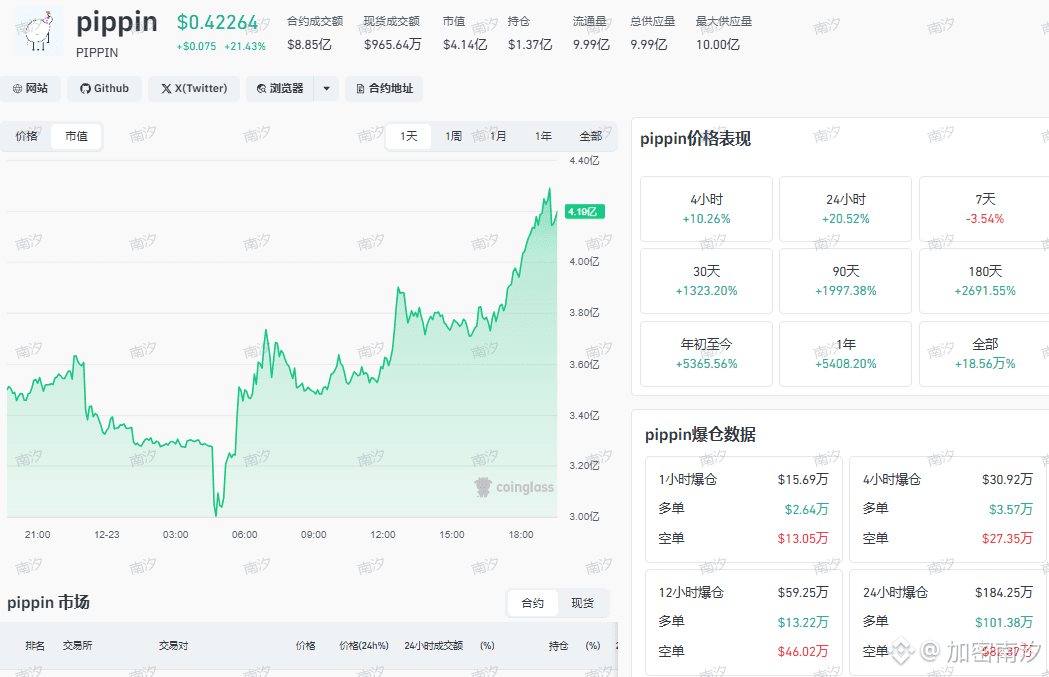The image size is (1049, 677).
Task: Sort market table by 24小时成交额 column
Action: coord(434,646)
